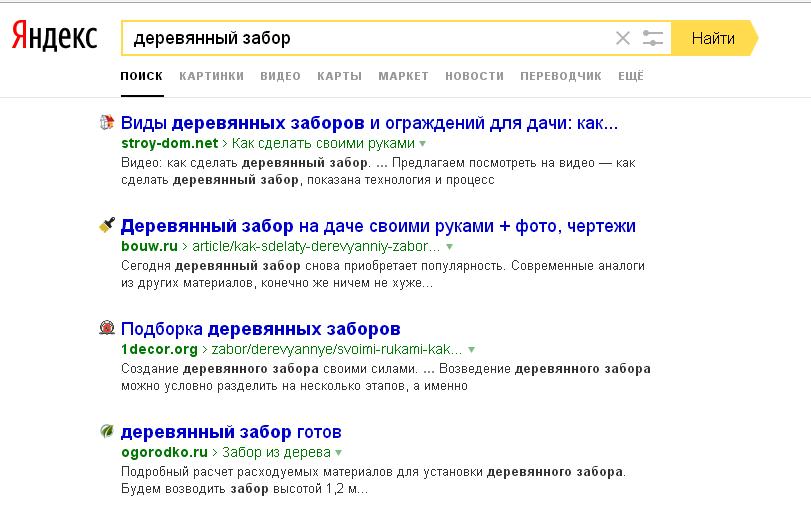Open the МАРКЕТ tab

coord(403,76)
